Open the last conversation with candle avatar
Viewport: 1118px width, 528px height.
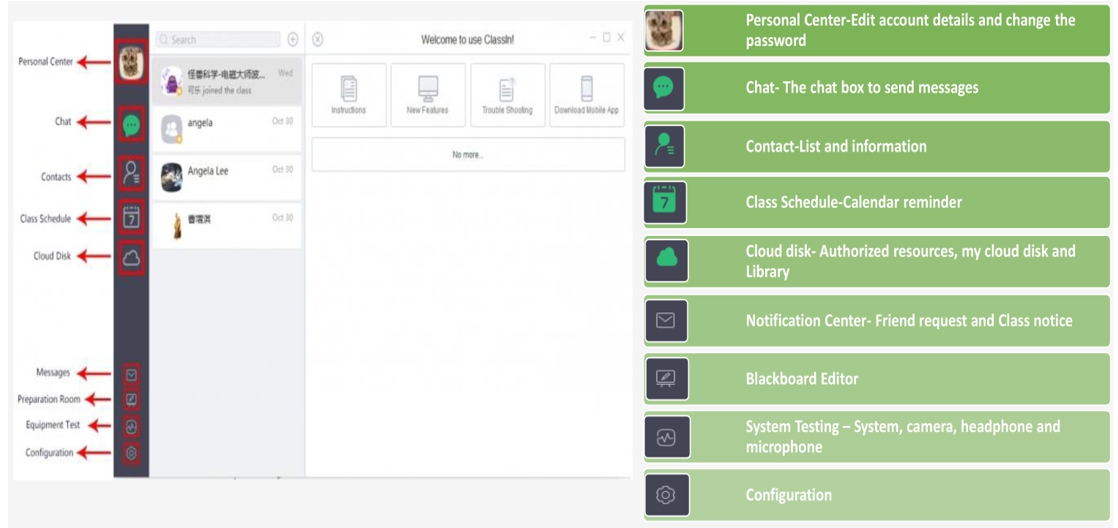[x=227, y=226]
